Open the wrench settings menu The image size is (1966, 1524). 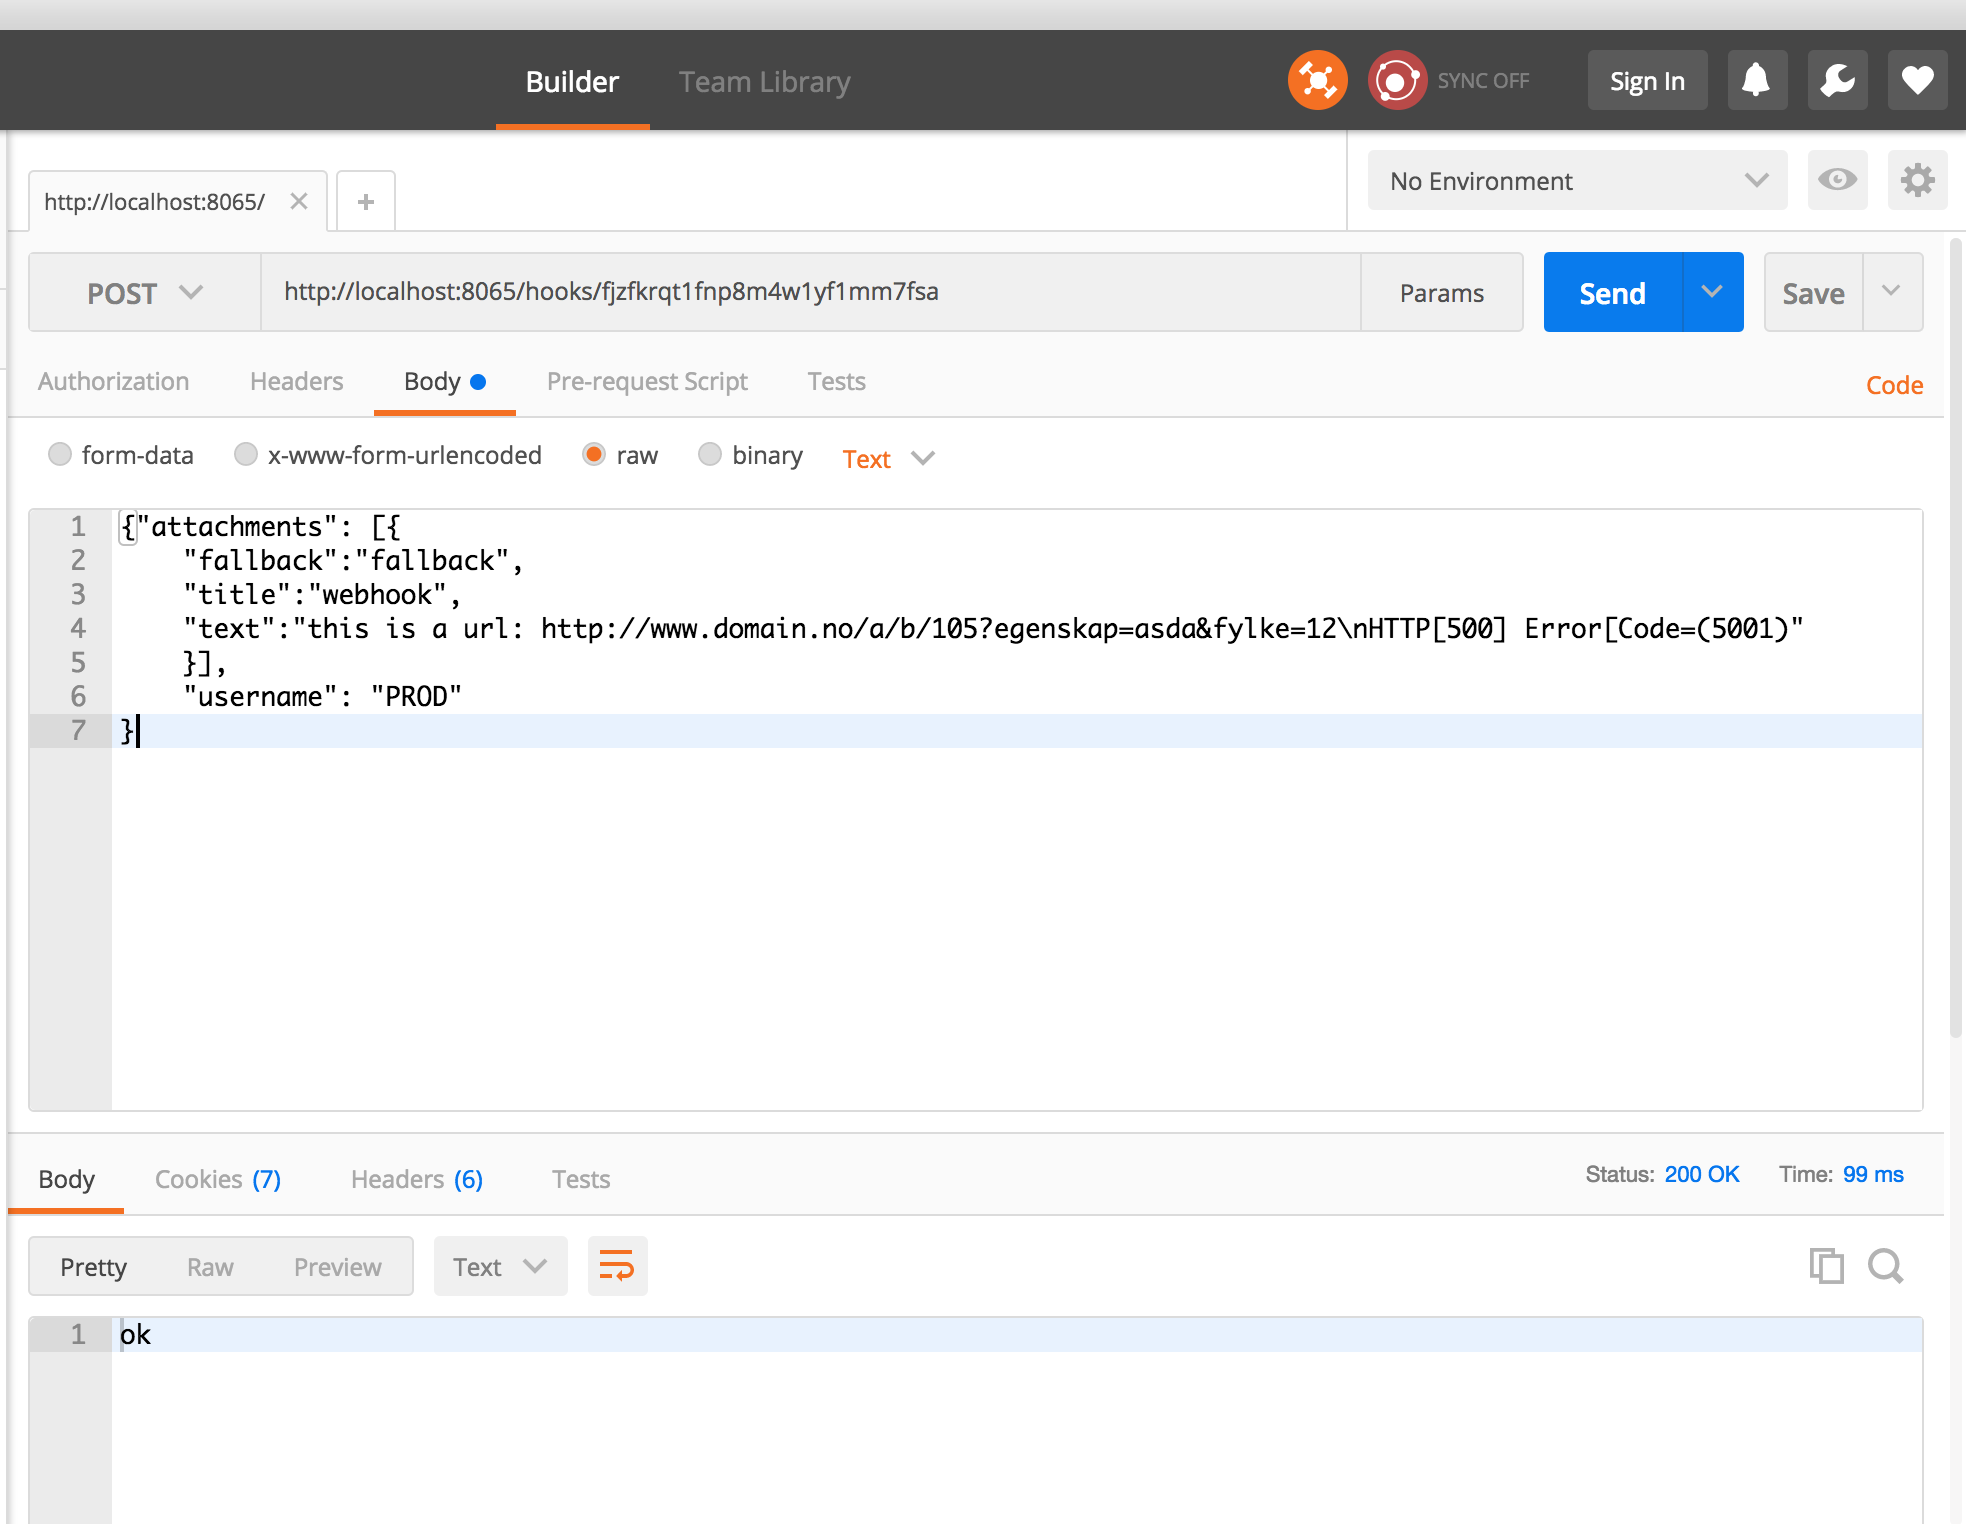tap(1837, 80)
